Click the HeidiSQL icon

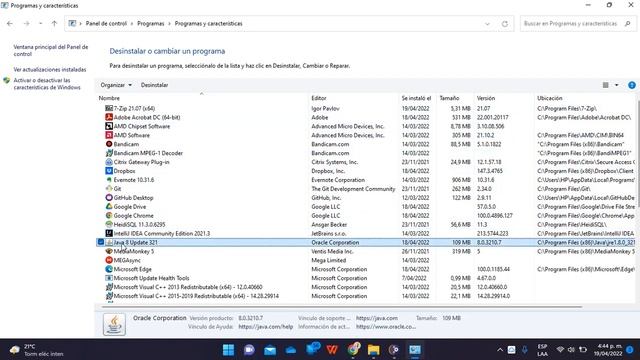[109, 224]
